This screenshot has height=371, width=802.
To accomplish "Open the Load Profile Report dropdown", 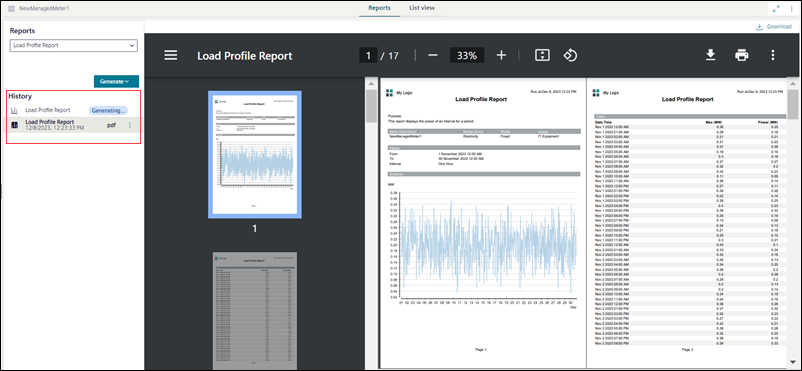I will coord(74,45).
